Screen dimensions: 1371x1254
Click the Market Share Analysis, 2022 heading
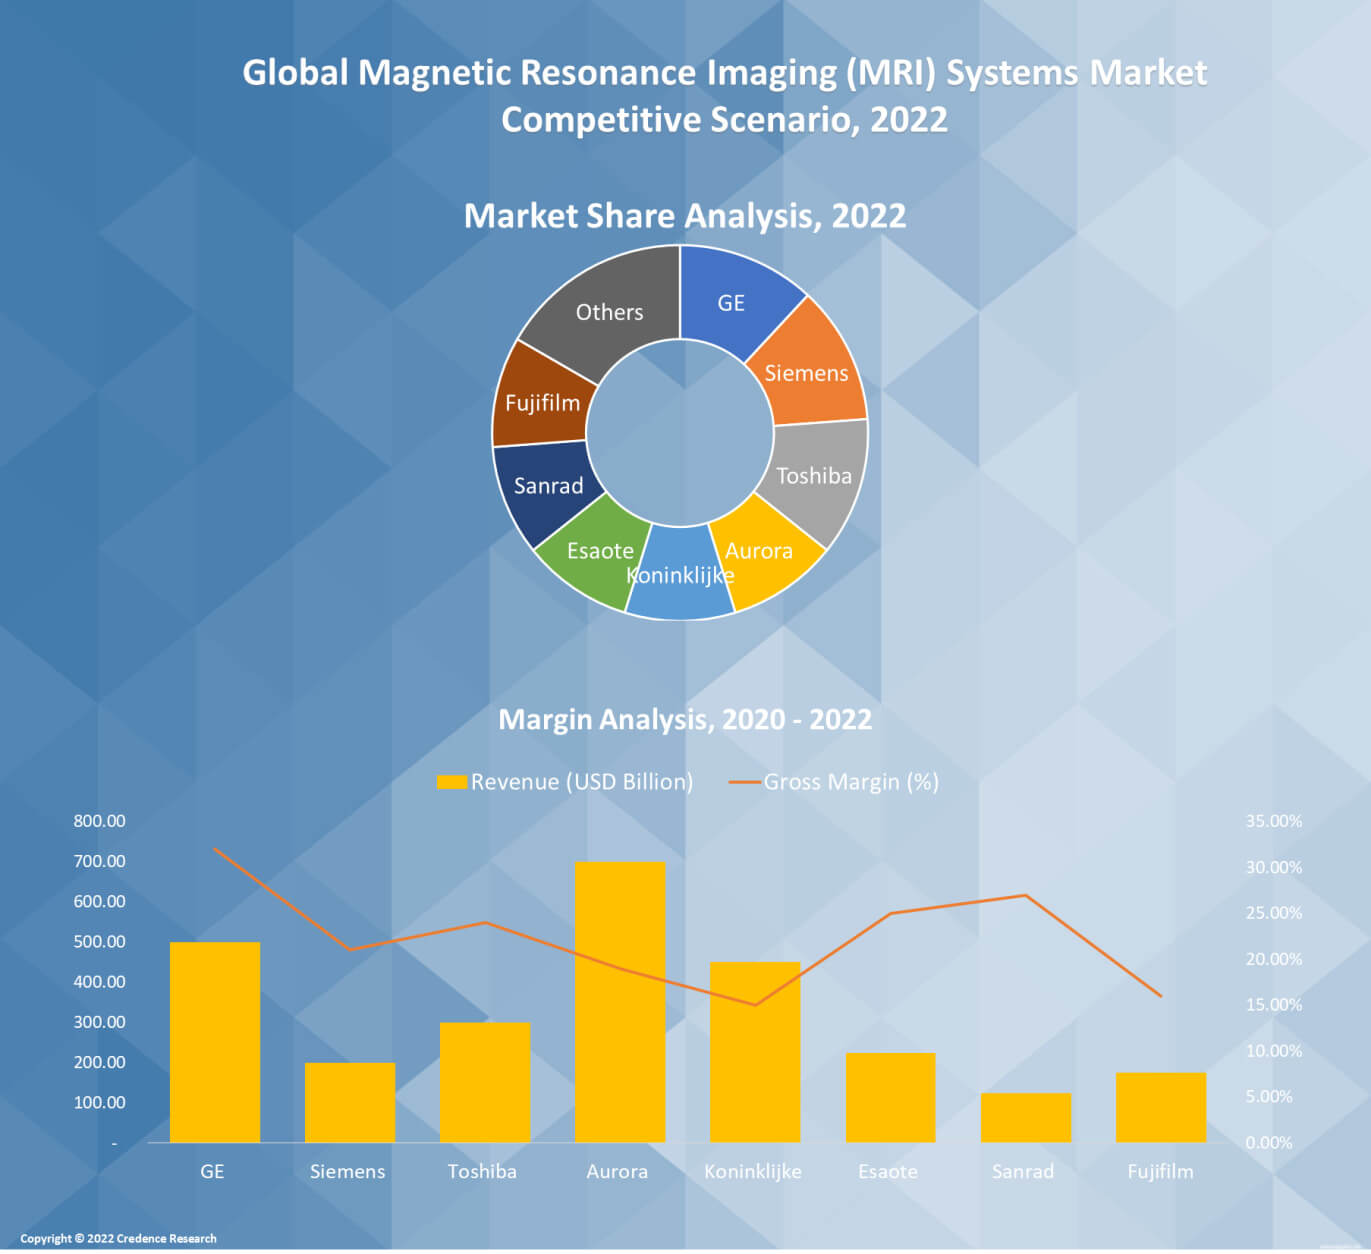pyautogui.click(x=685, y=216)
